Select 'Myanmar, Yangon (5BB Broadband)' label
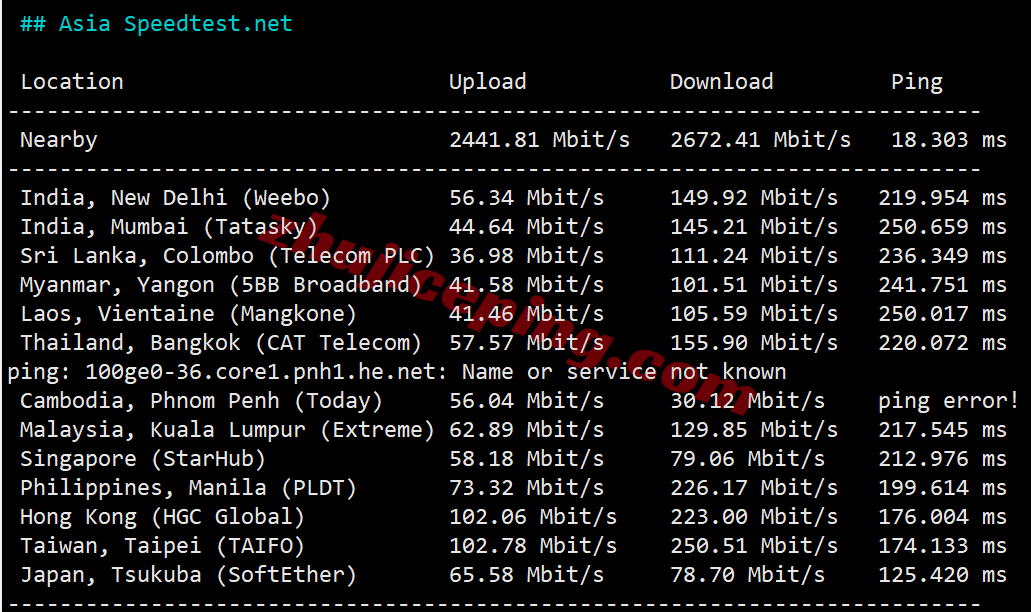This screenshot has height=612, width=1031. coord(220,284)
